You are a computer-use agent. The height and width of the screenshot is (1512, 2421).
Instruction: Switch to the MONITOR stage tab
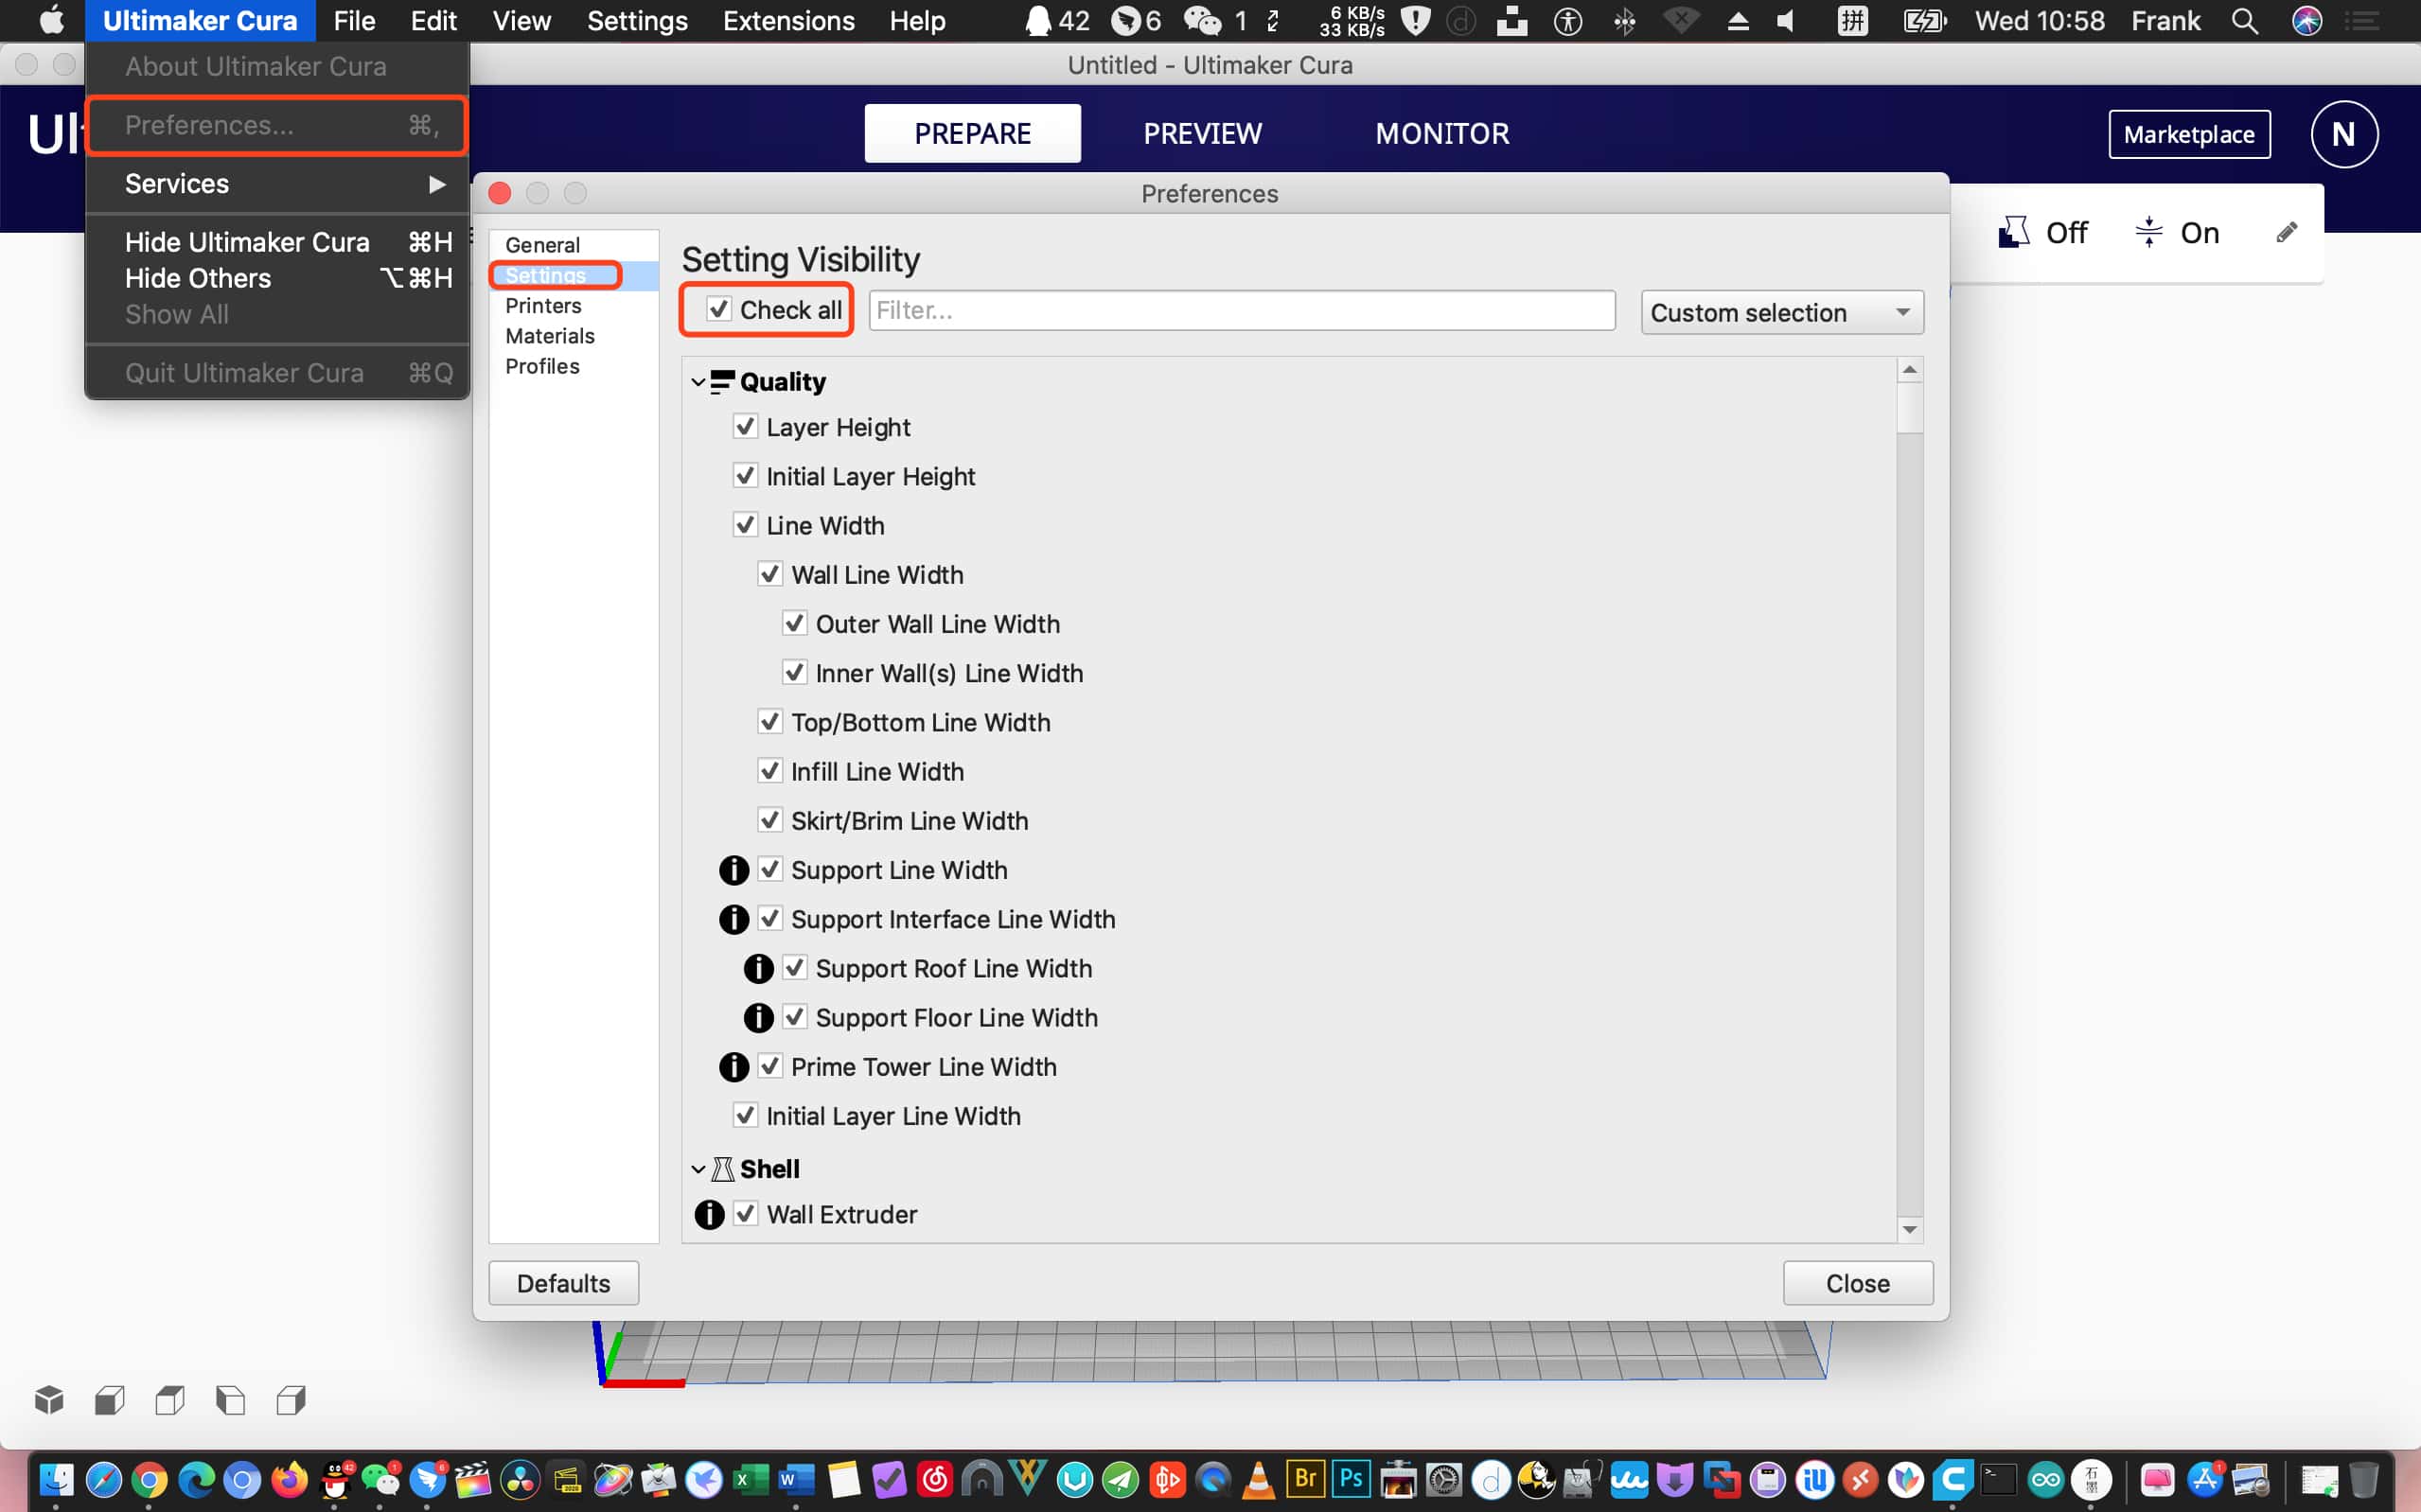coord(1442,133)
